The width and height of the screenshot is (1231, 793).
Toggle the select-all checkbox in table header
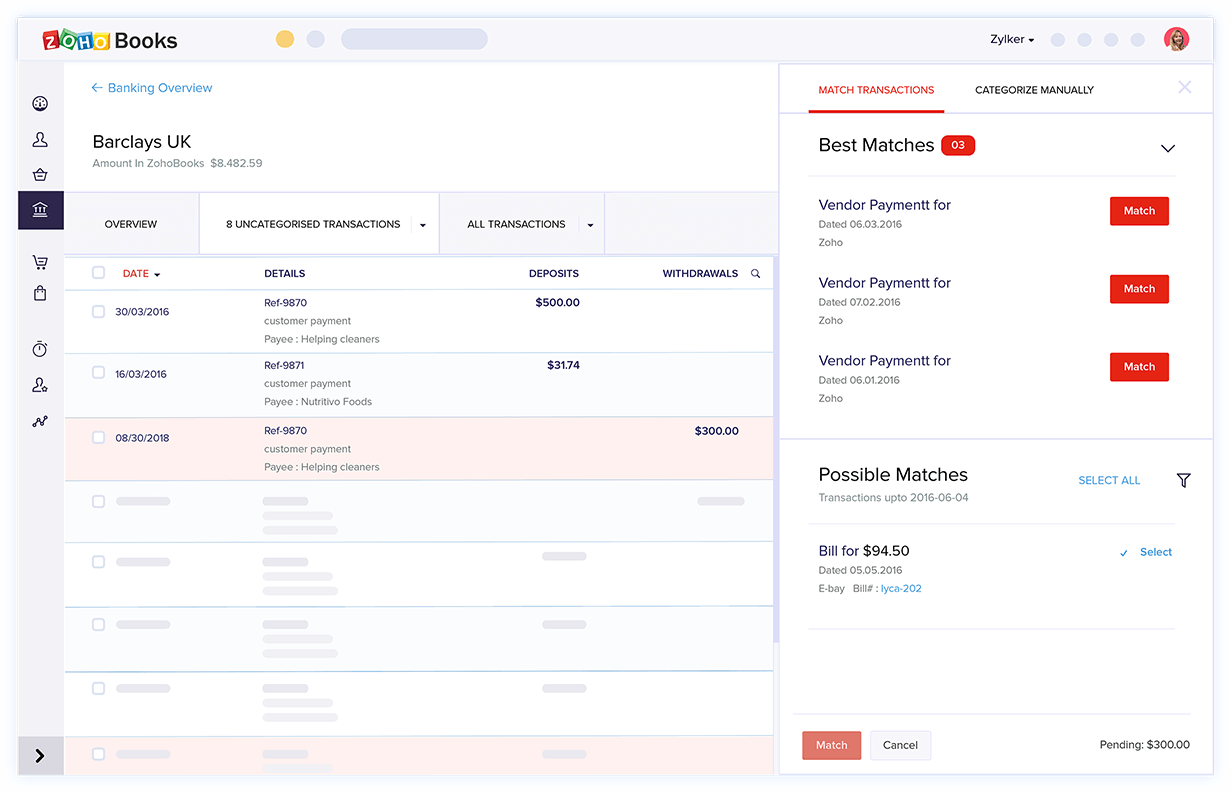pyautogui.click(x=98, y=273)
